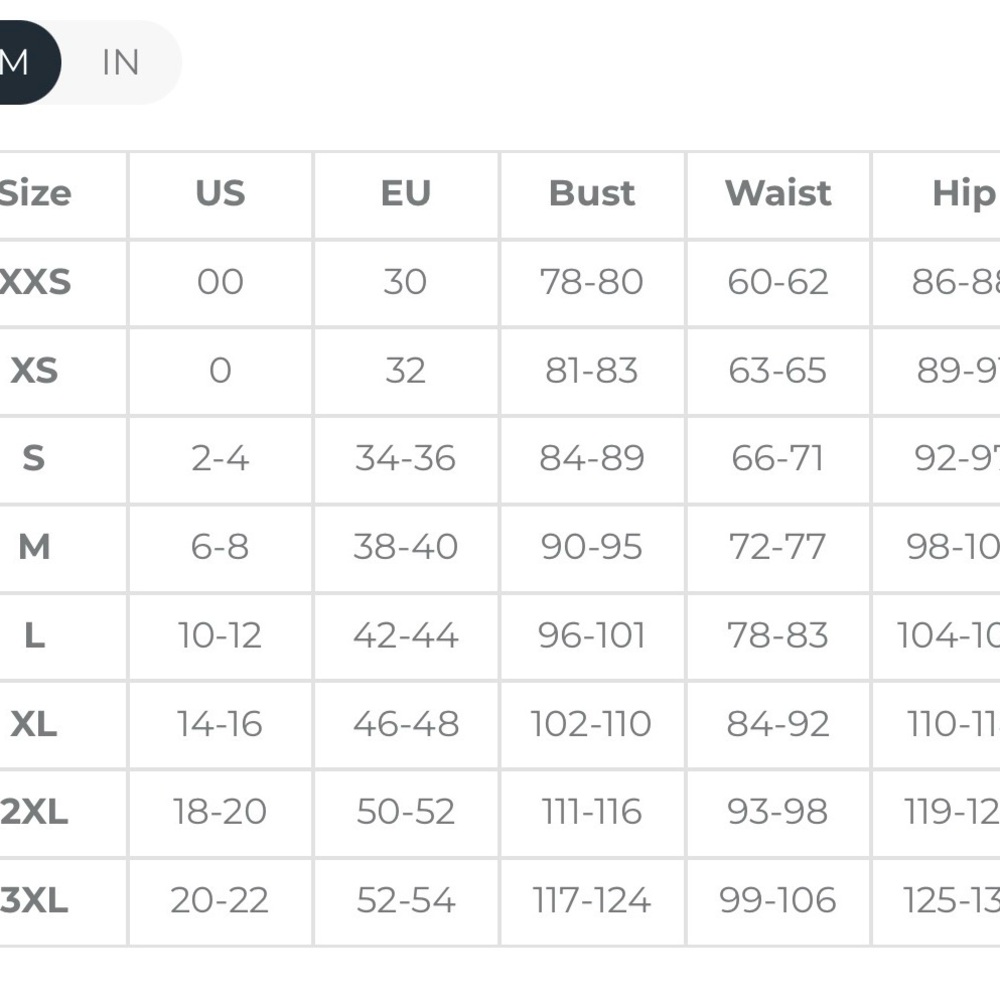This screenshot has height=1000, width=1000.
Task: Click the Size column header
Action: point(35,193)
